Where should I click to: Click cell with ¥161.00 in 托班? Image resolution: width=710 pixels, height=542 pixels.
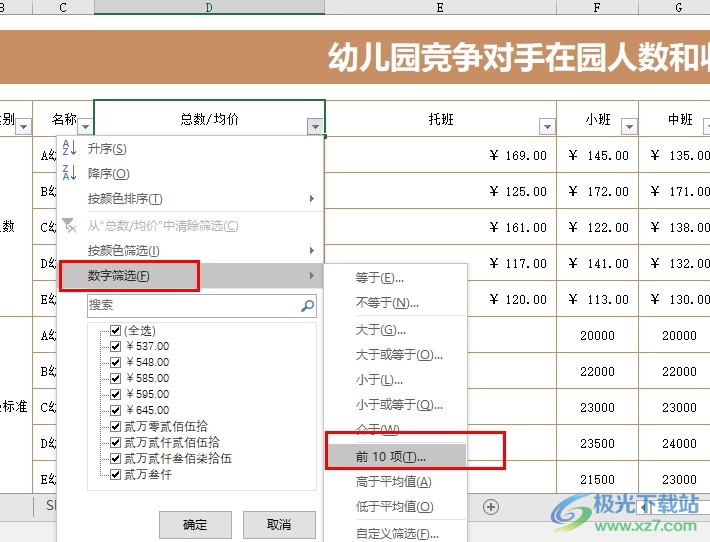click(x=441, y=227)
